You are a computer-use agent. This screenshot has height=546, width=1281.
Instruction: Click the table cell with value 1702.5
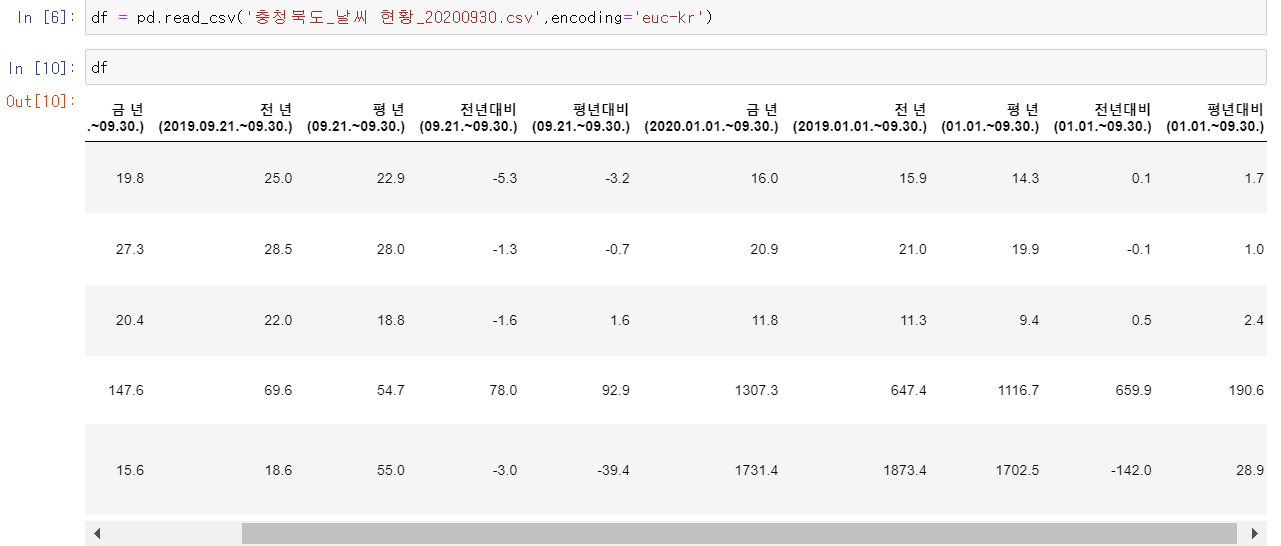1016,470
